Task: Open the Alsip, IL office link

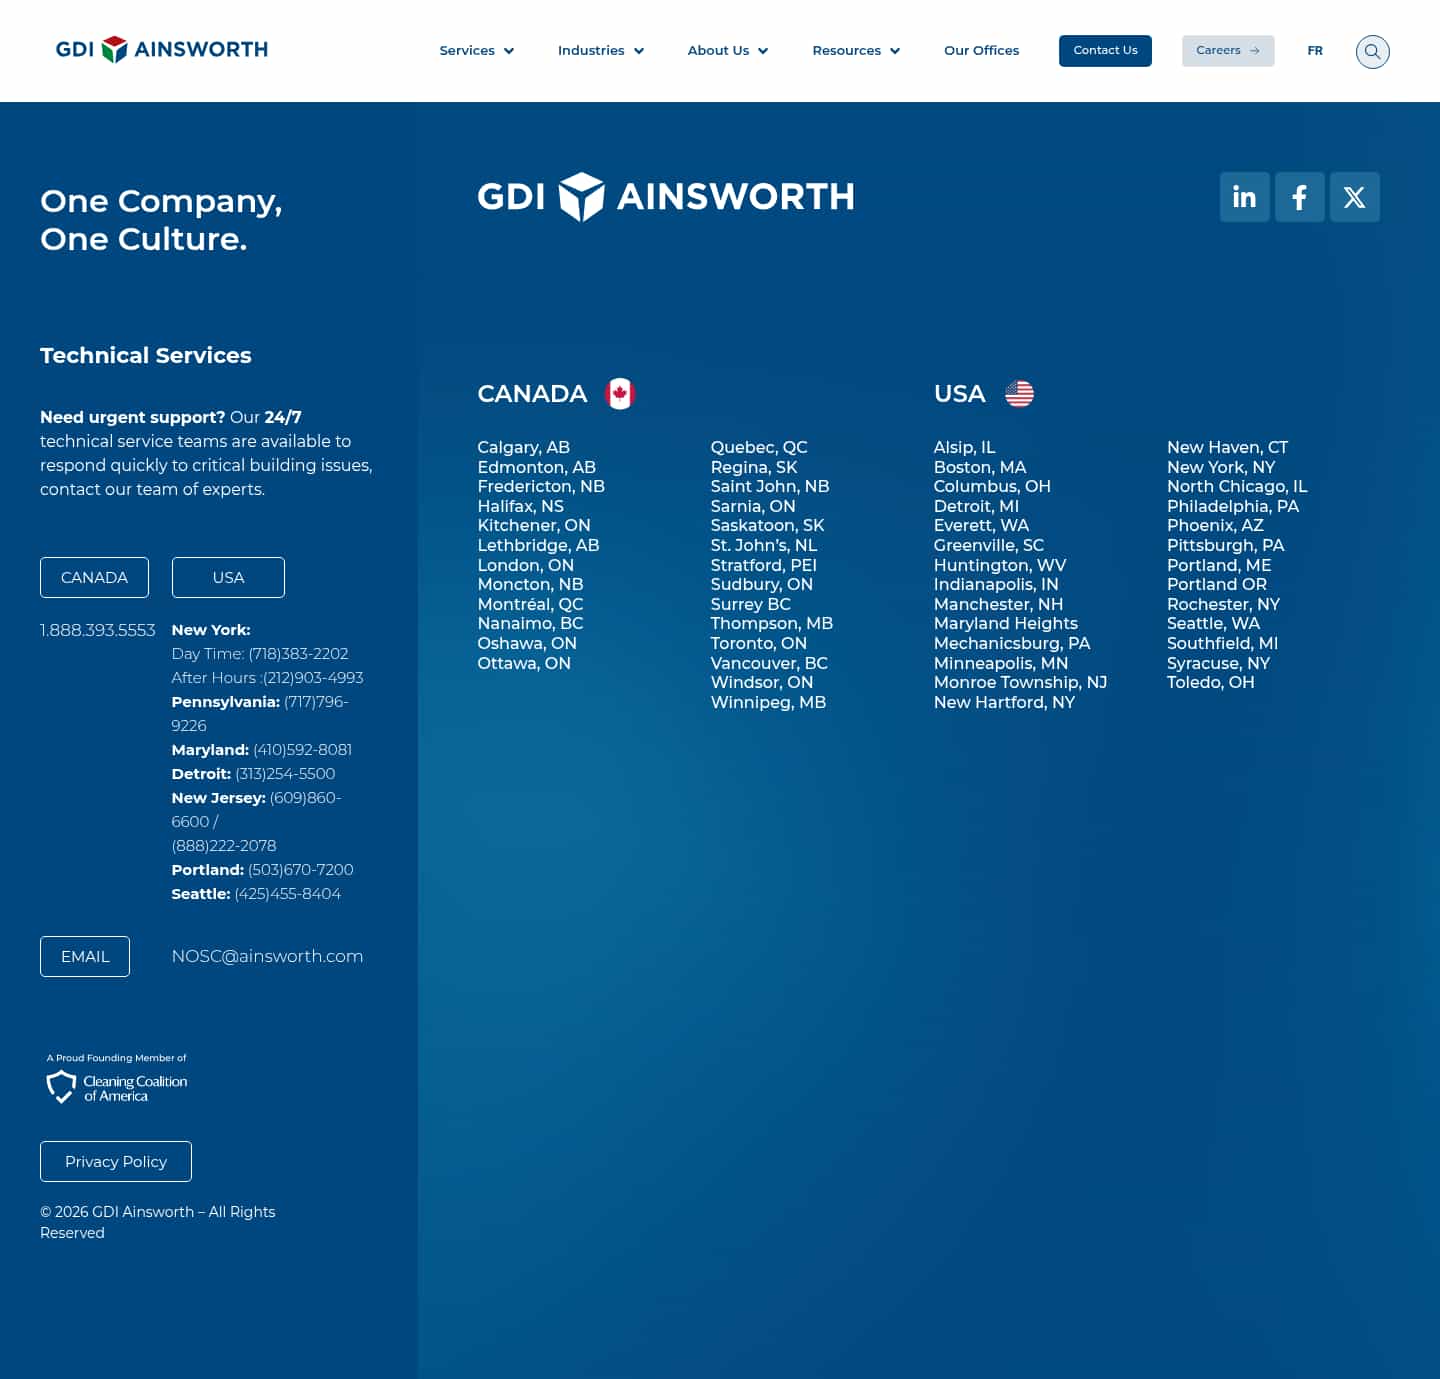Action: coord(964,447)
